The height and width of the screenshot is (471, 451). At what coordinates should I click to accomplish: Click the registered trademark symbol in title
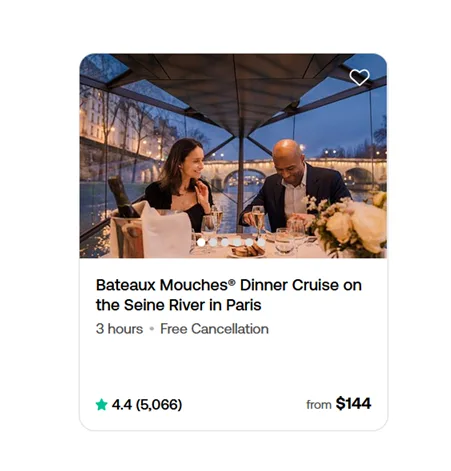tap(232, 282)
